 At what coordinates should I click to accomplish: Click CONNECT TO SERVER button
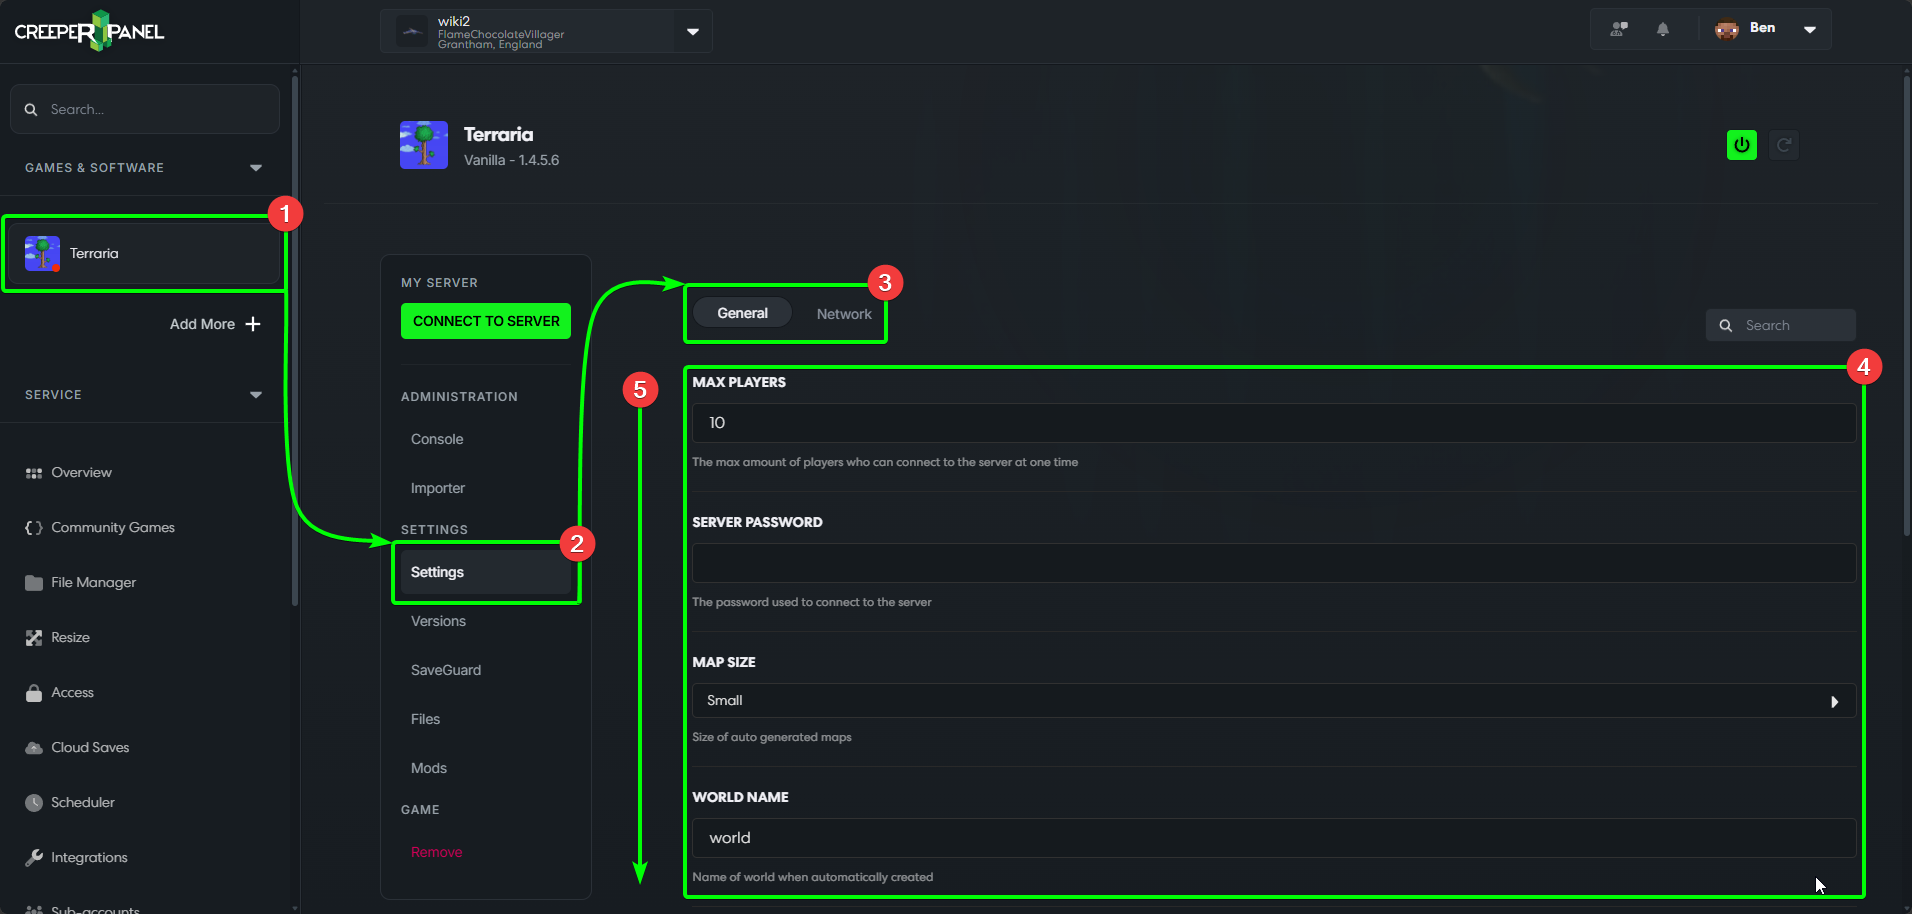(485, 321)
